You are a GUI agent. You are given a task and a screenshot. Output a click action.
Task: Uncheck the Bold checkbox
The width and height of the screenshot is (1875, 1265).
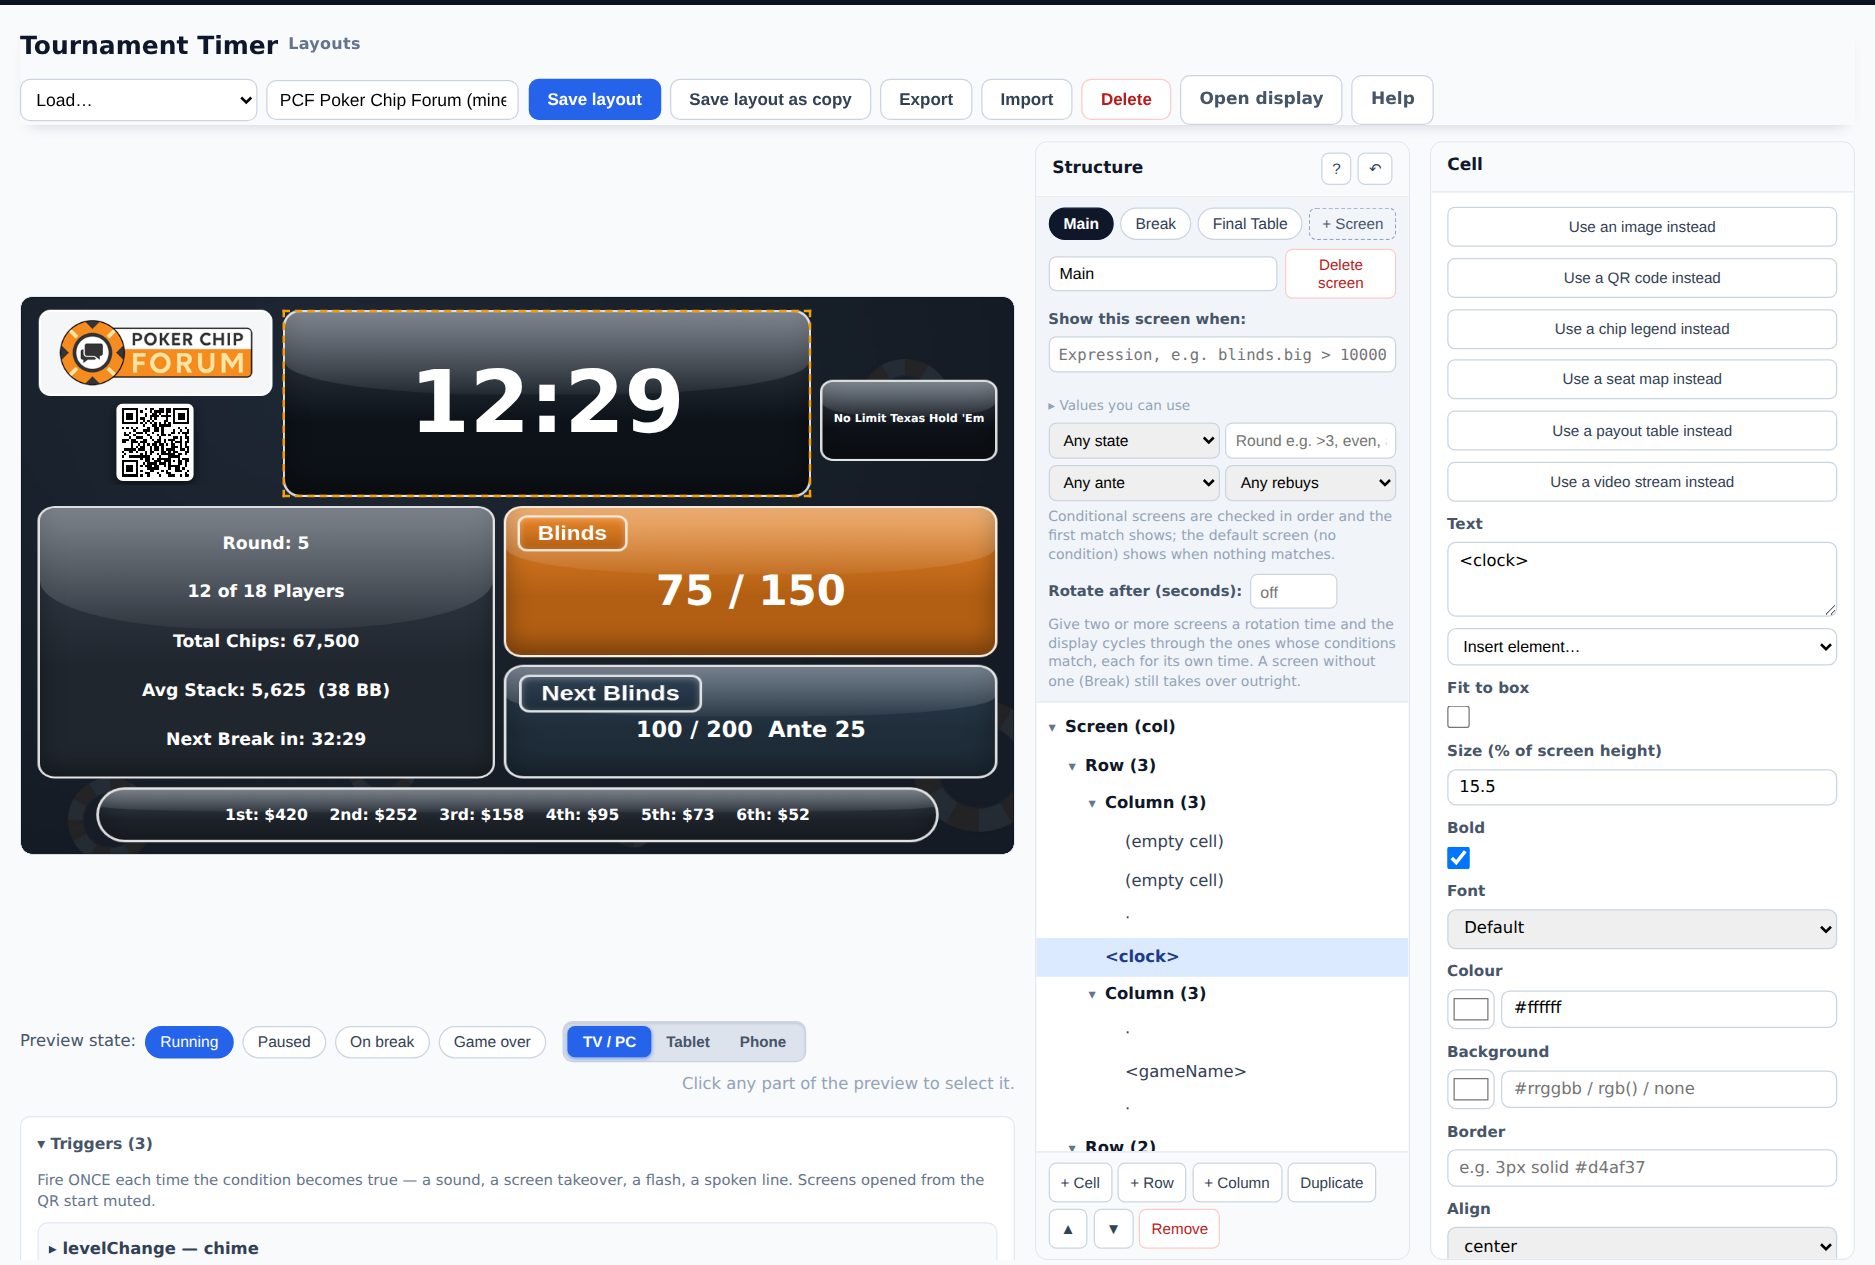(x=1459, y=858)
